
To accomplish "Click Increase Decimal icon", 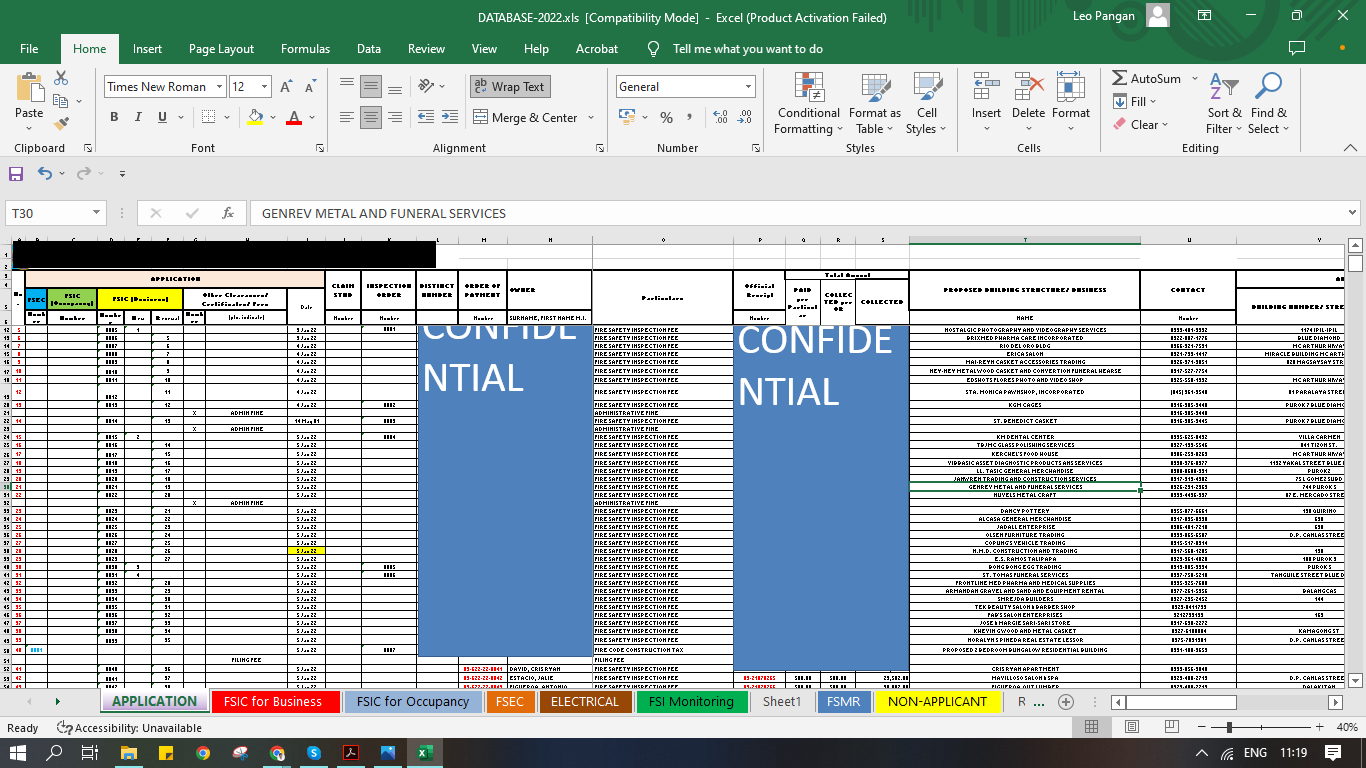I will (720, 118).
